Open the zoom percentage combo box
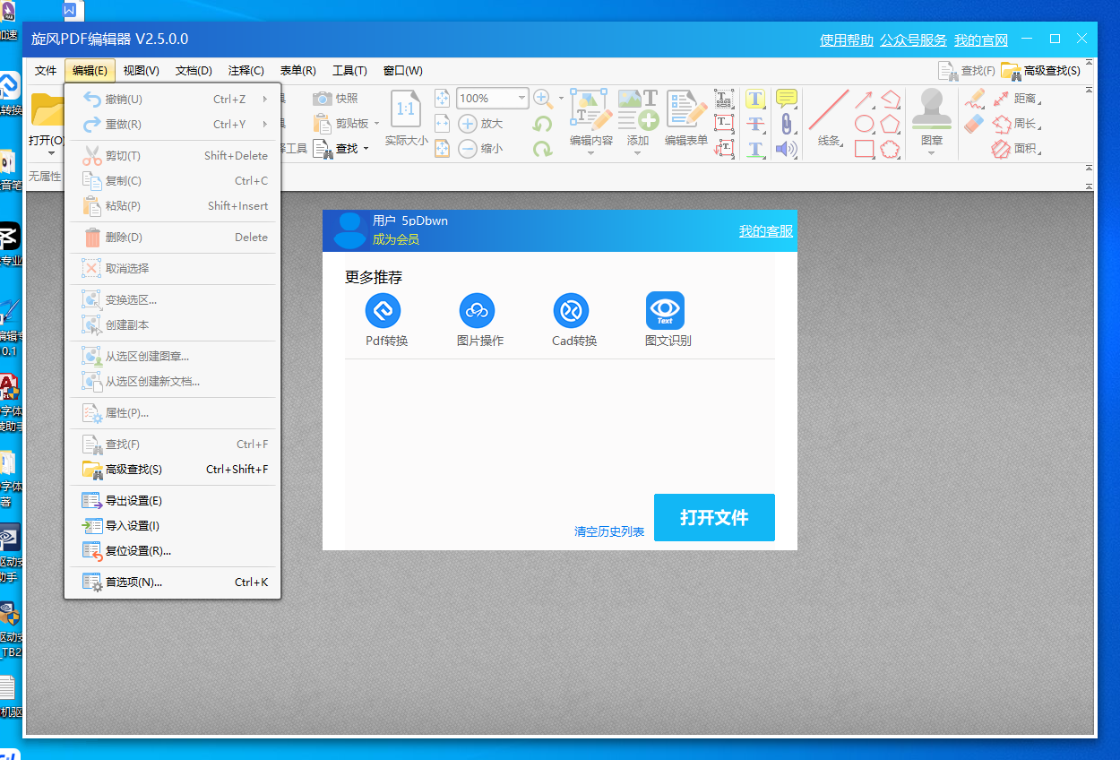Image resolution: width=1120 pixels, height=760 pixels. pos(492,98)
